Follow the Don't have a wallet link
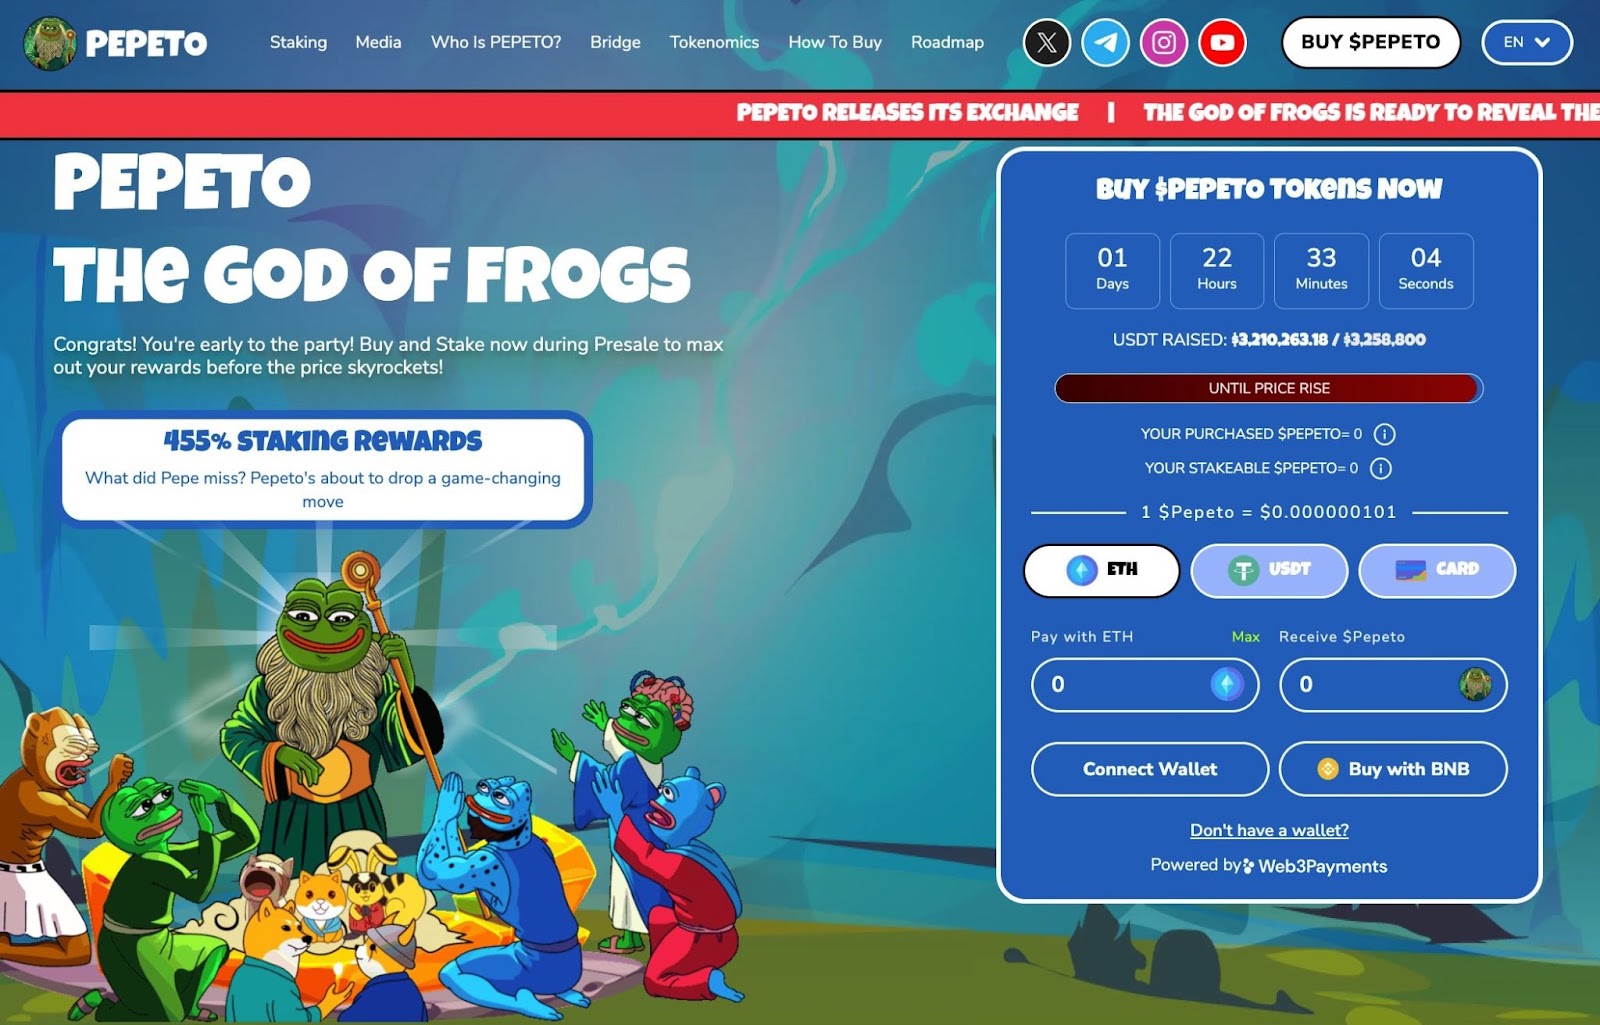Screen dimensions: 1600x1025 coord(1269,830)
